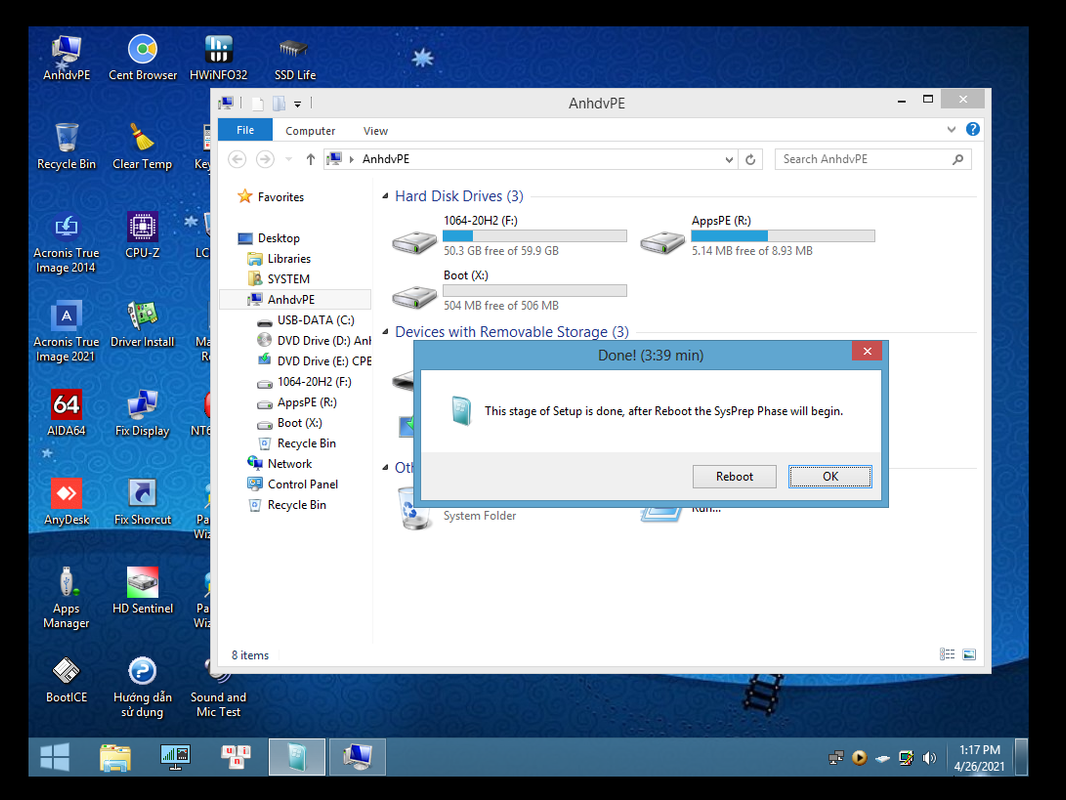Click the network tray icon

[x=836, y=758]
